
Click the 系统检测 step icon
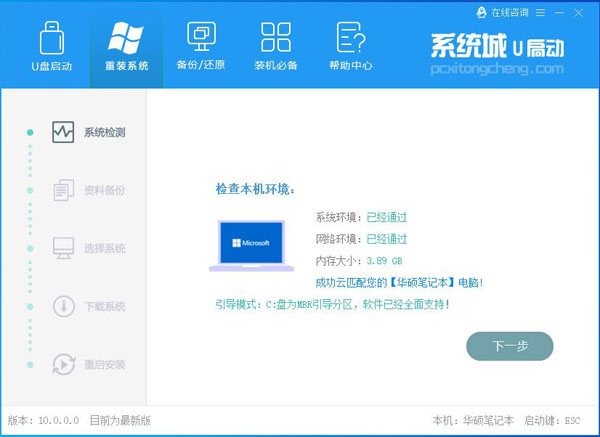click(x=63, y=132)
